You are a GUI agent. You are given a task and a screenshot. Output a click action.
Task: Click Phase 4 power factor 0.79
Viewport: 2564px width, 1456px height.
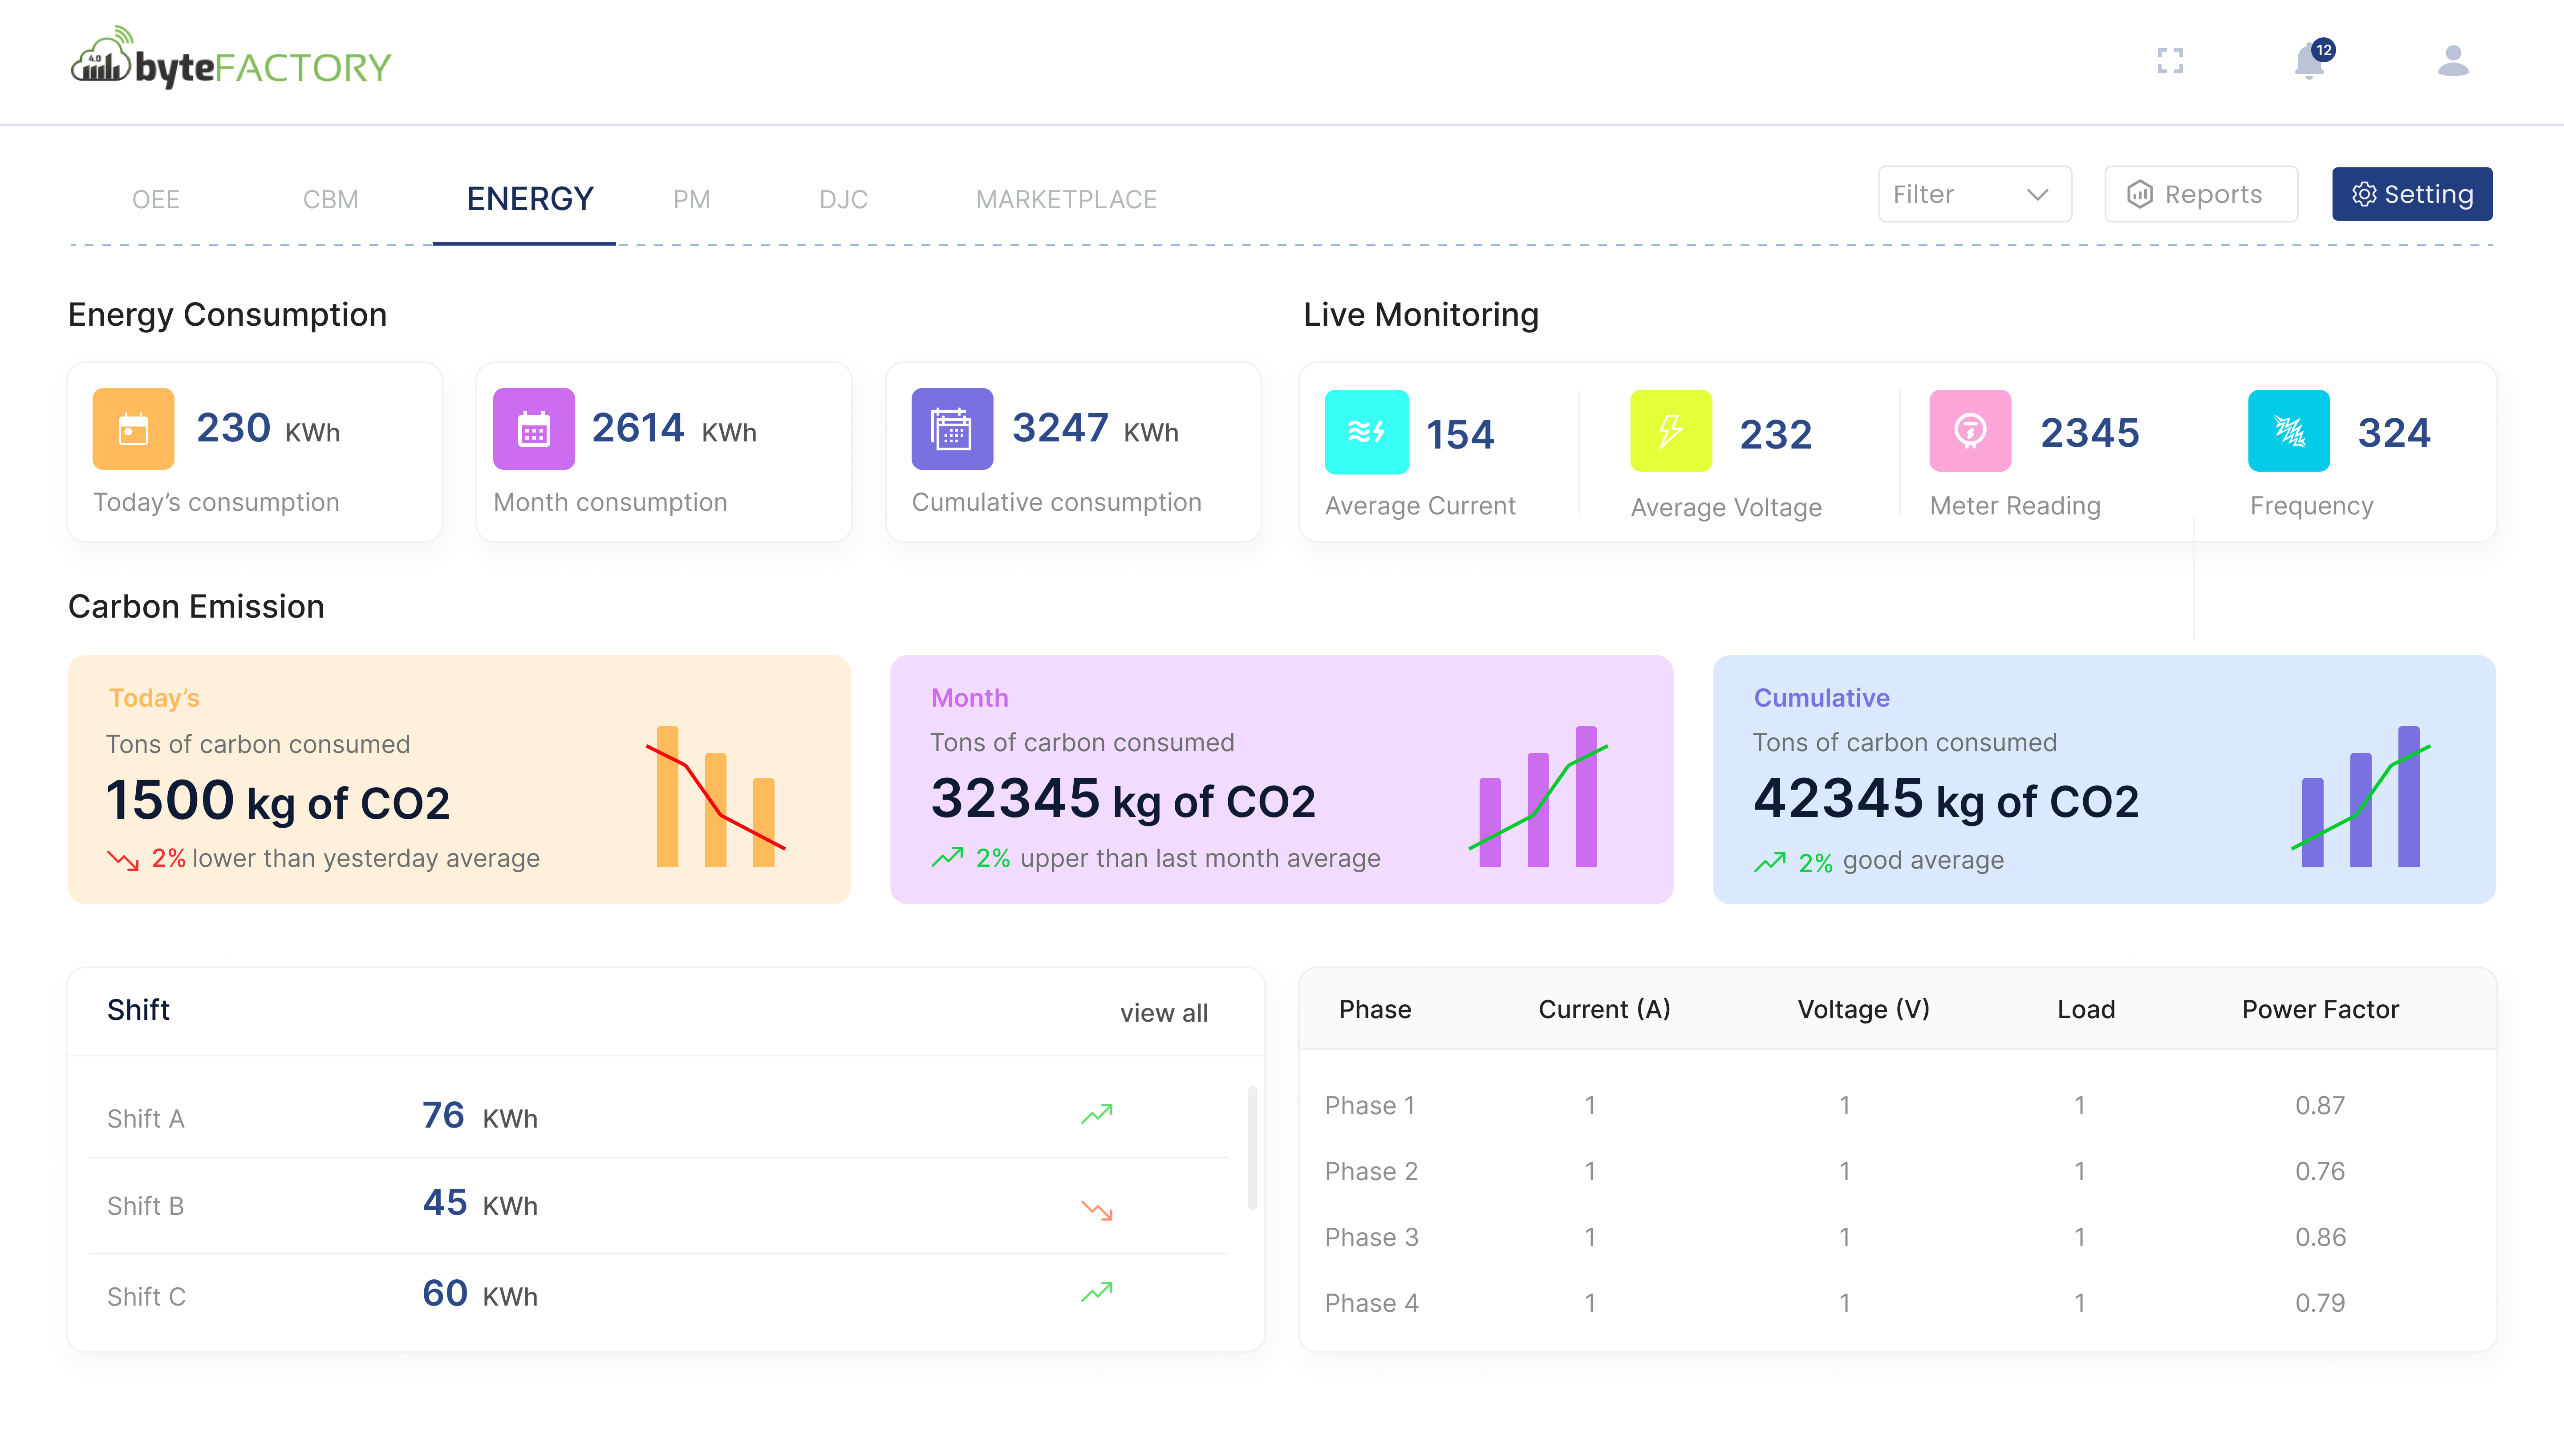click(x=2320, y=1304)
